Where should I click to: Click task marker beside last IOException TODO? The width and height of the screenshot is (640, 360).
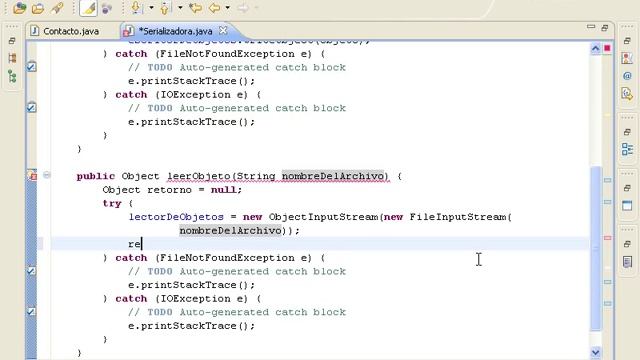click(x=31, y=312)
